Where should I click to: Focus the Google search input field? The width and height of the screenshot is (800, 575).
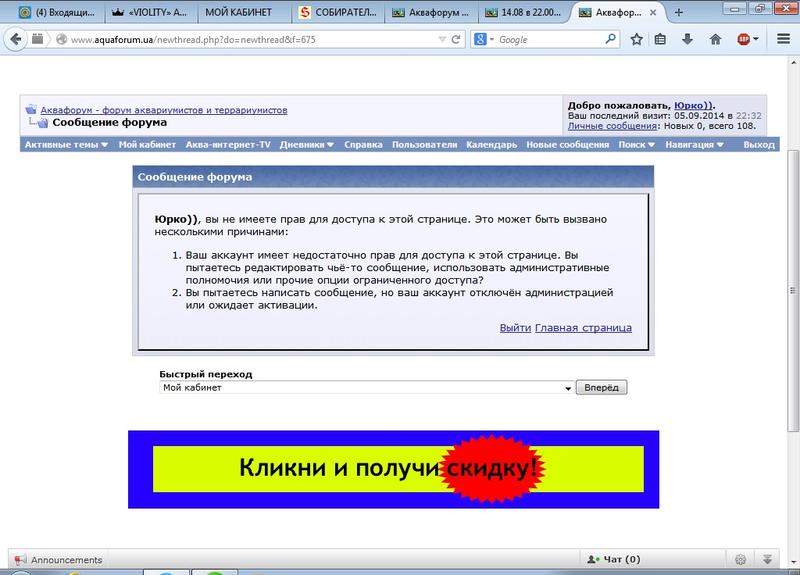click(x=550, y=39)
